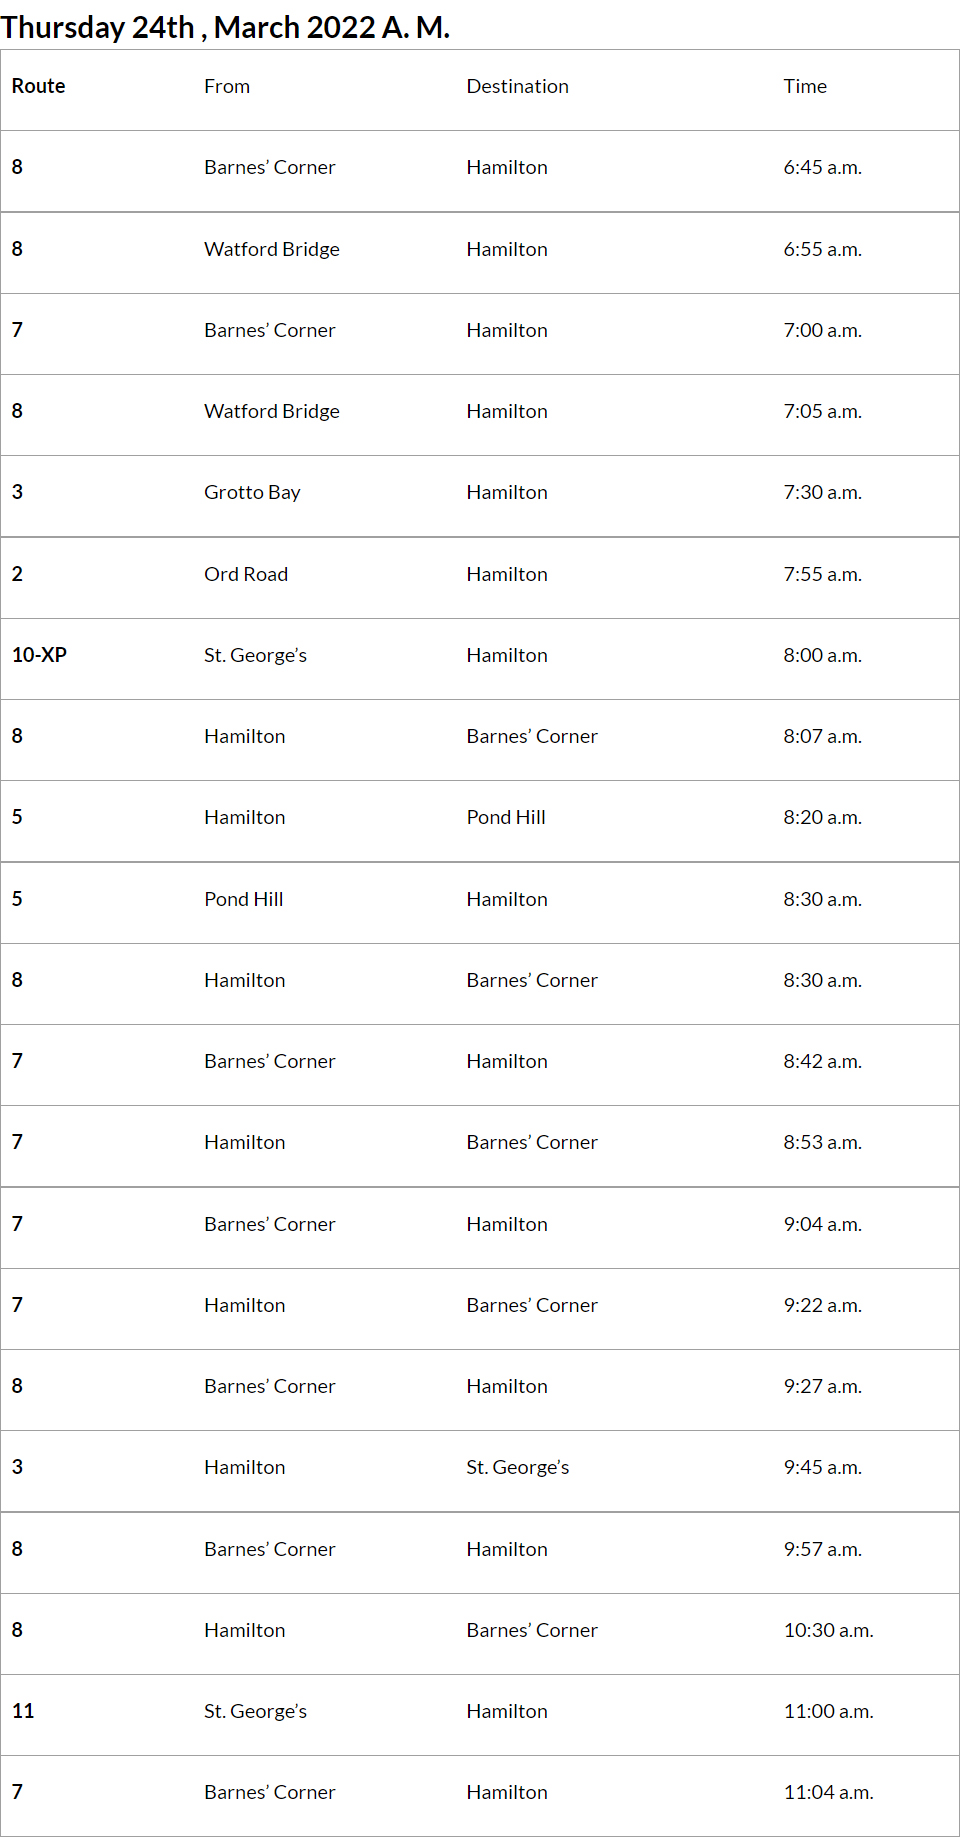Select the Grotto Bay origin cell
Viewport: 960px width, 1837px height.
coord(252,493)
